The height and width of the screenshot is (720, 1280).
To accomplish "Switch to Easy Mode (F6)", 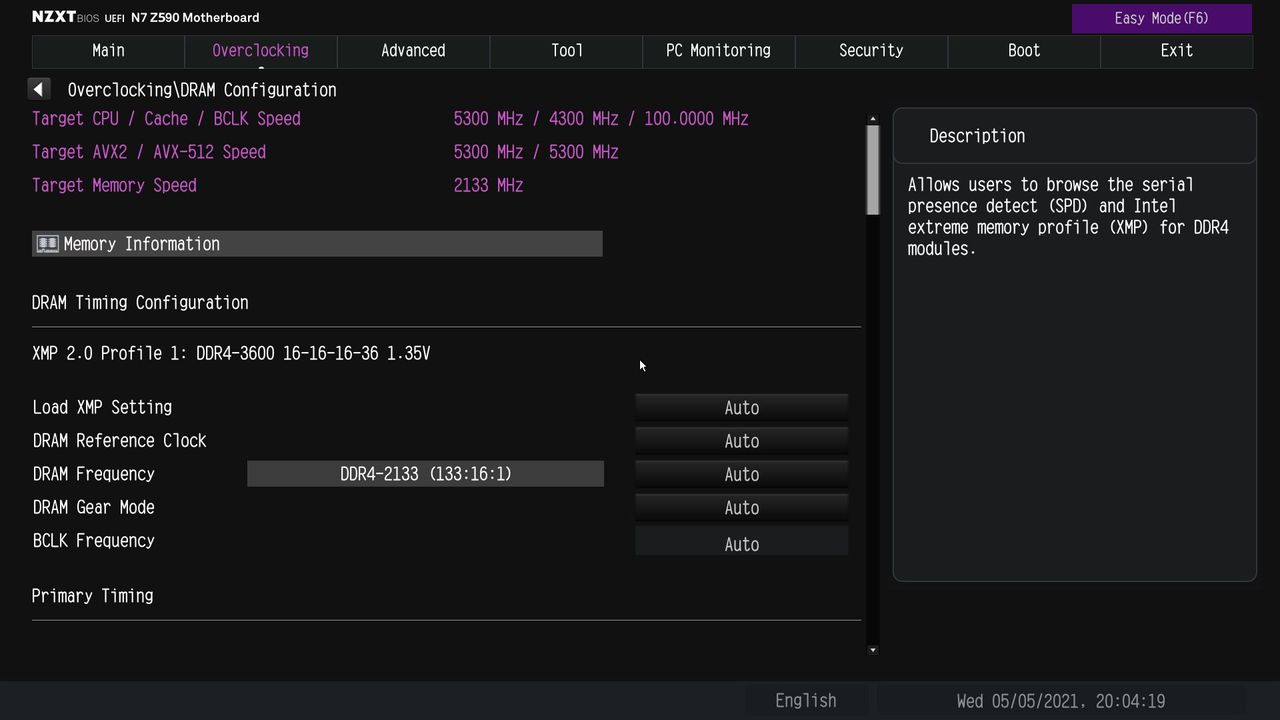I will [1162, 18].
